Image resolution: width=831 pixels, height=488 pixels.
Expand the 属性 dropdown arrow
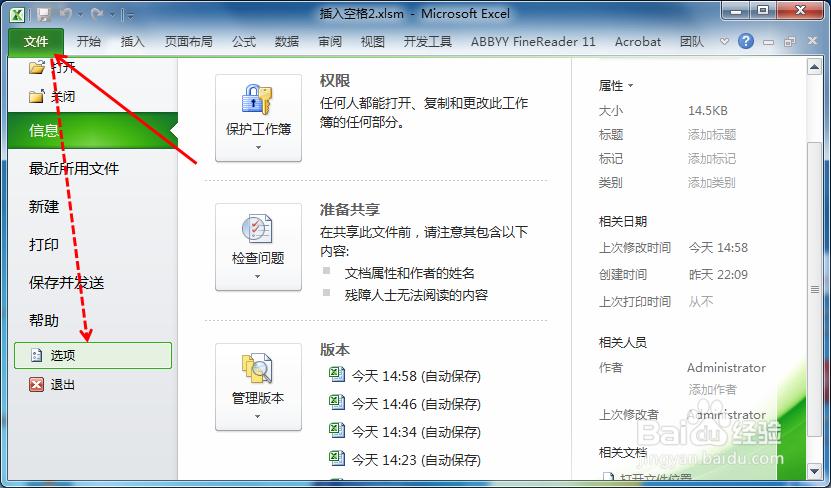(x=631, y=86)
